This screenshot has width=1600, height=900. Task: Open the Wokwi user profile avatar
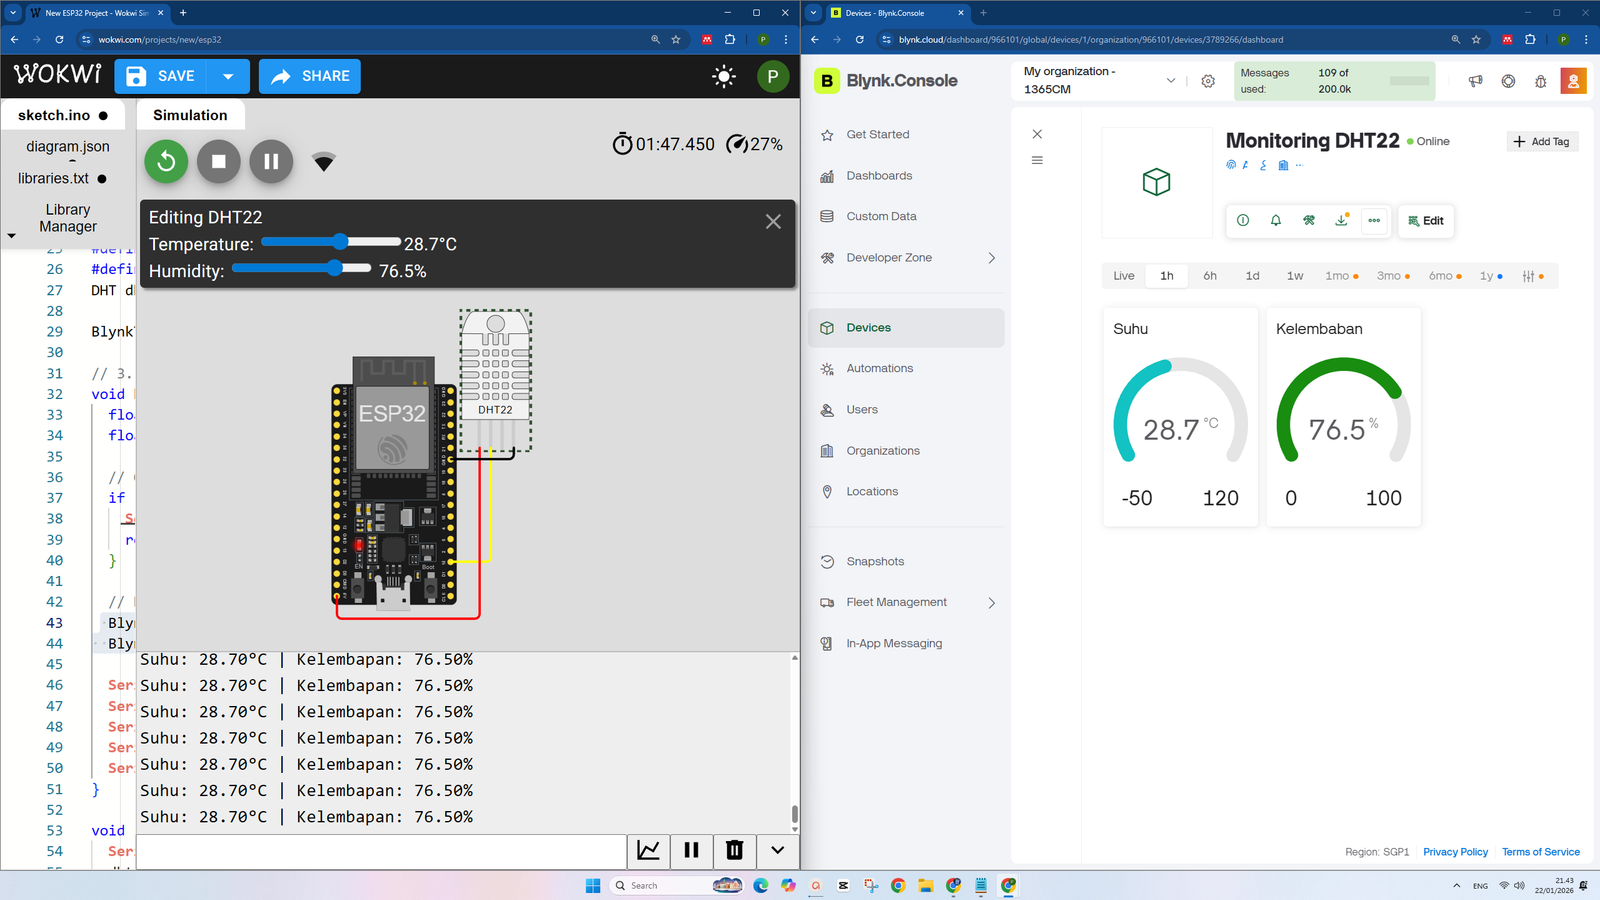[773, 76]
